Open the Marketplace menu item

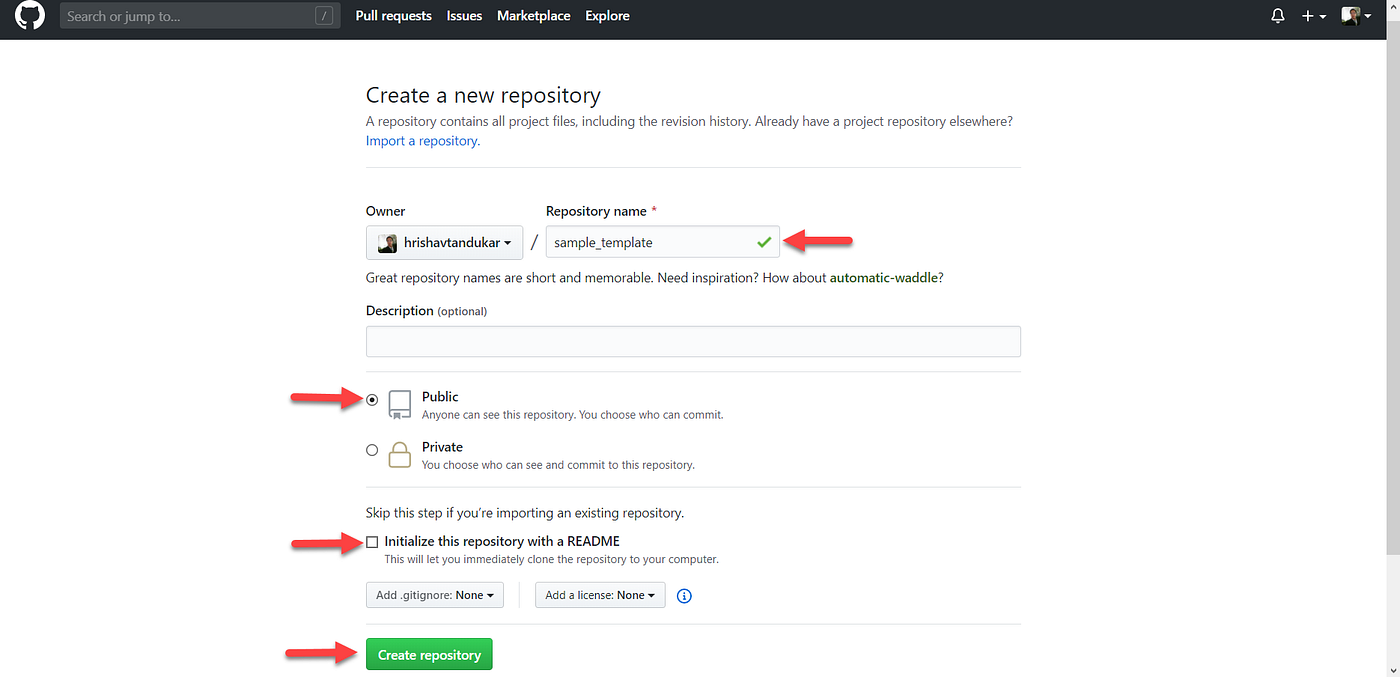pos(533,15)
